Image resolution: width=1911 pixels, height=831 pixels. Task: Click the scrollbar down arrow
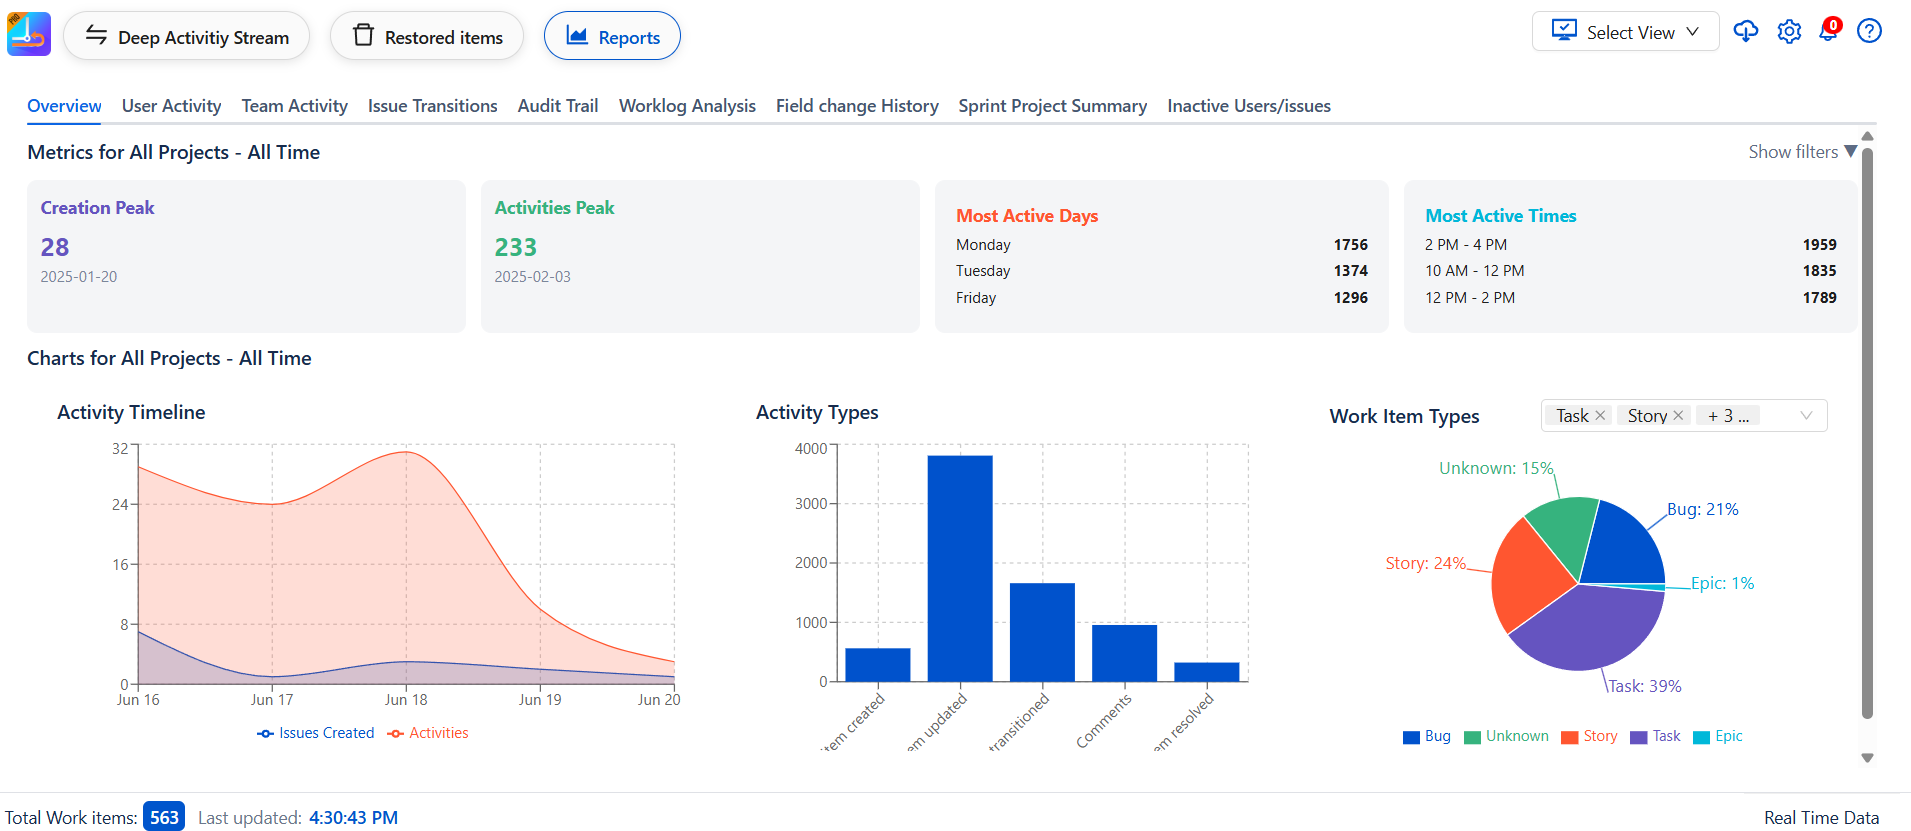coord(1867,758)
